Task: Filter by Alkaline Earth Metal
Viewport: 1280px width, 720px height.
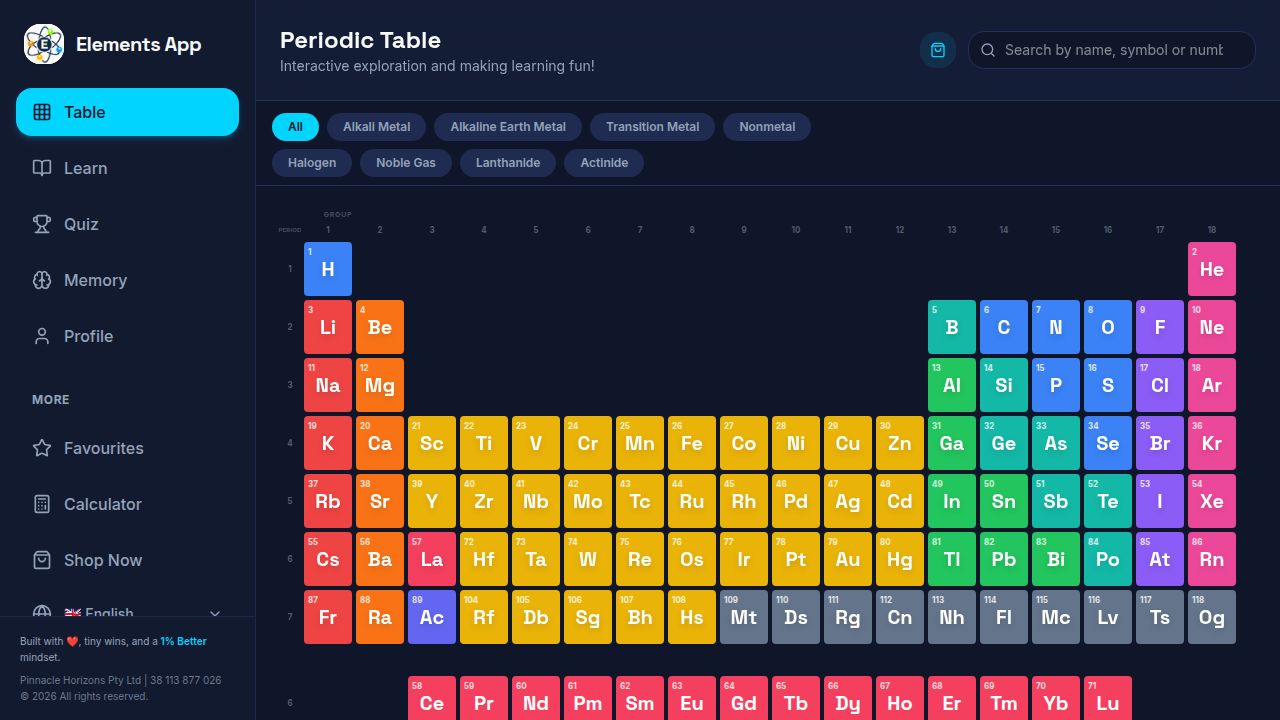Action: tap(508, 127)
